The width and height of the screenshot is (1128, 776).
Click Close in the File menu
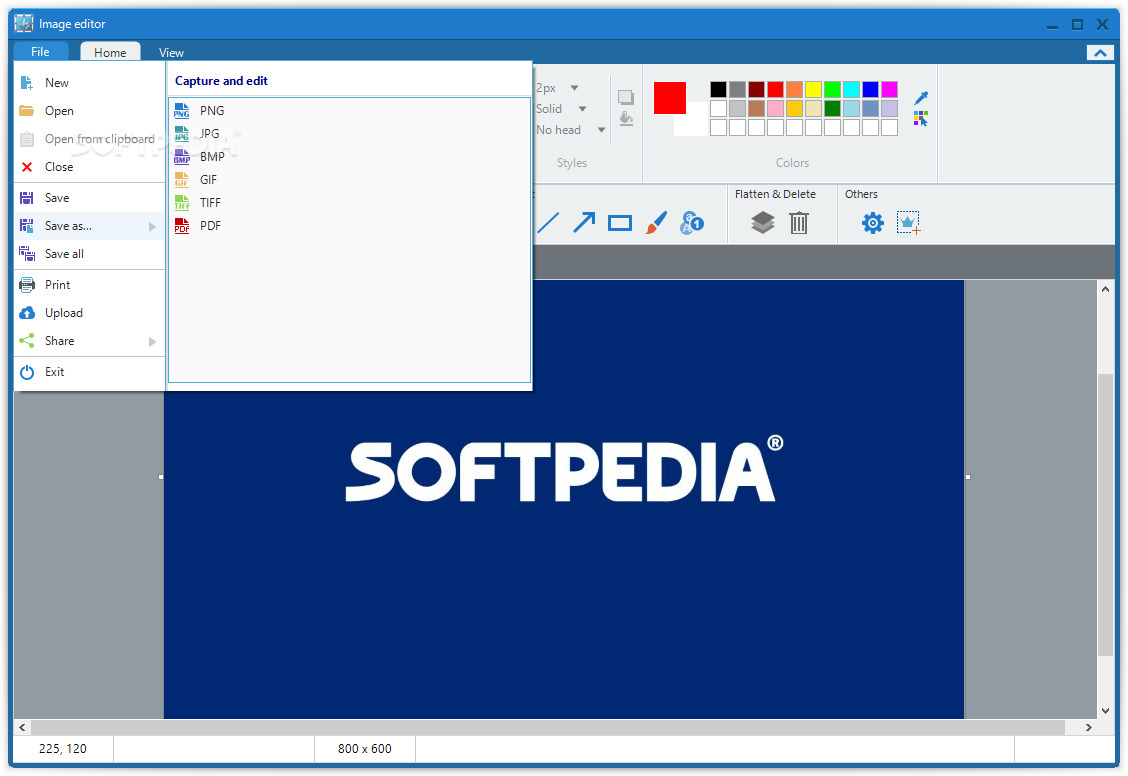(x=89, y=167)
